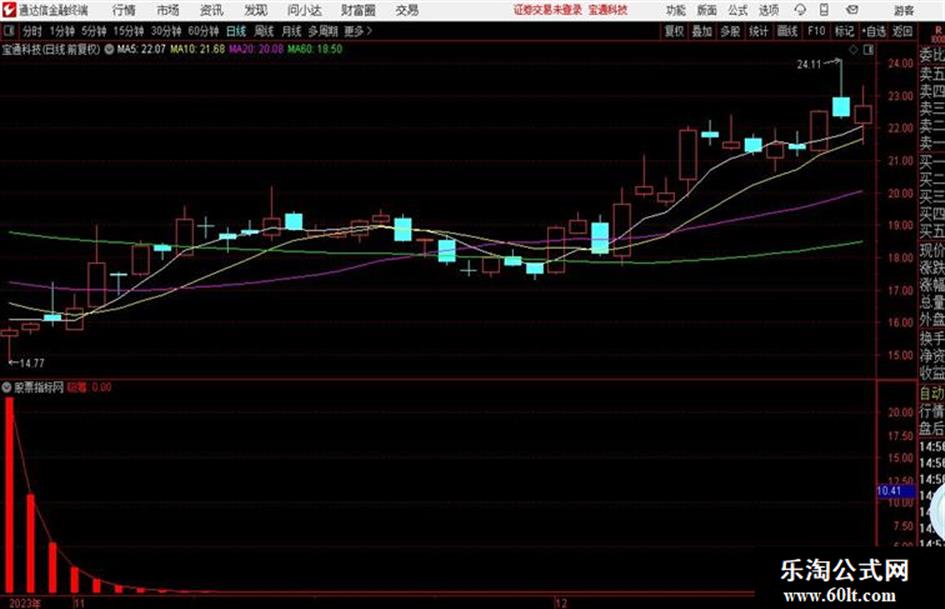This screenshot has height=609, width=945.
Task: Click the 标记 mark button
Action: 844,31
